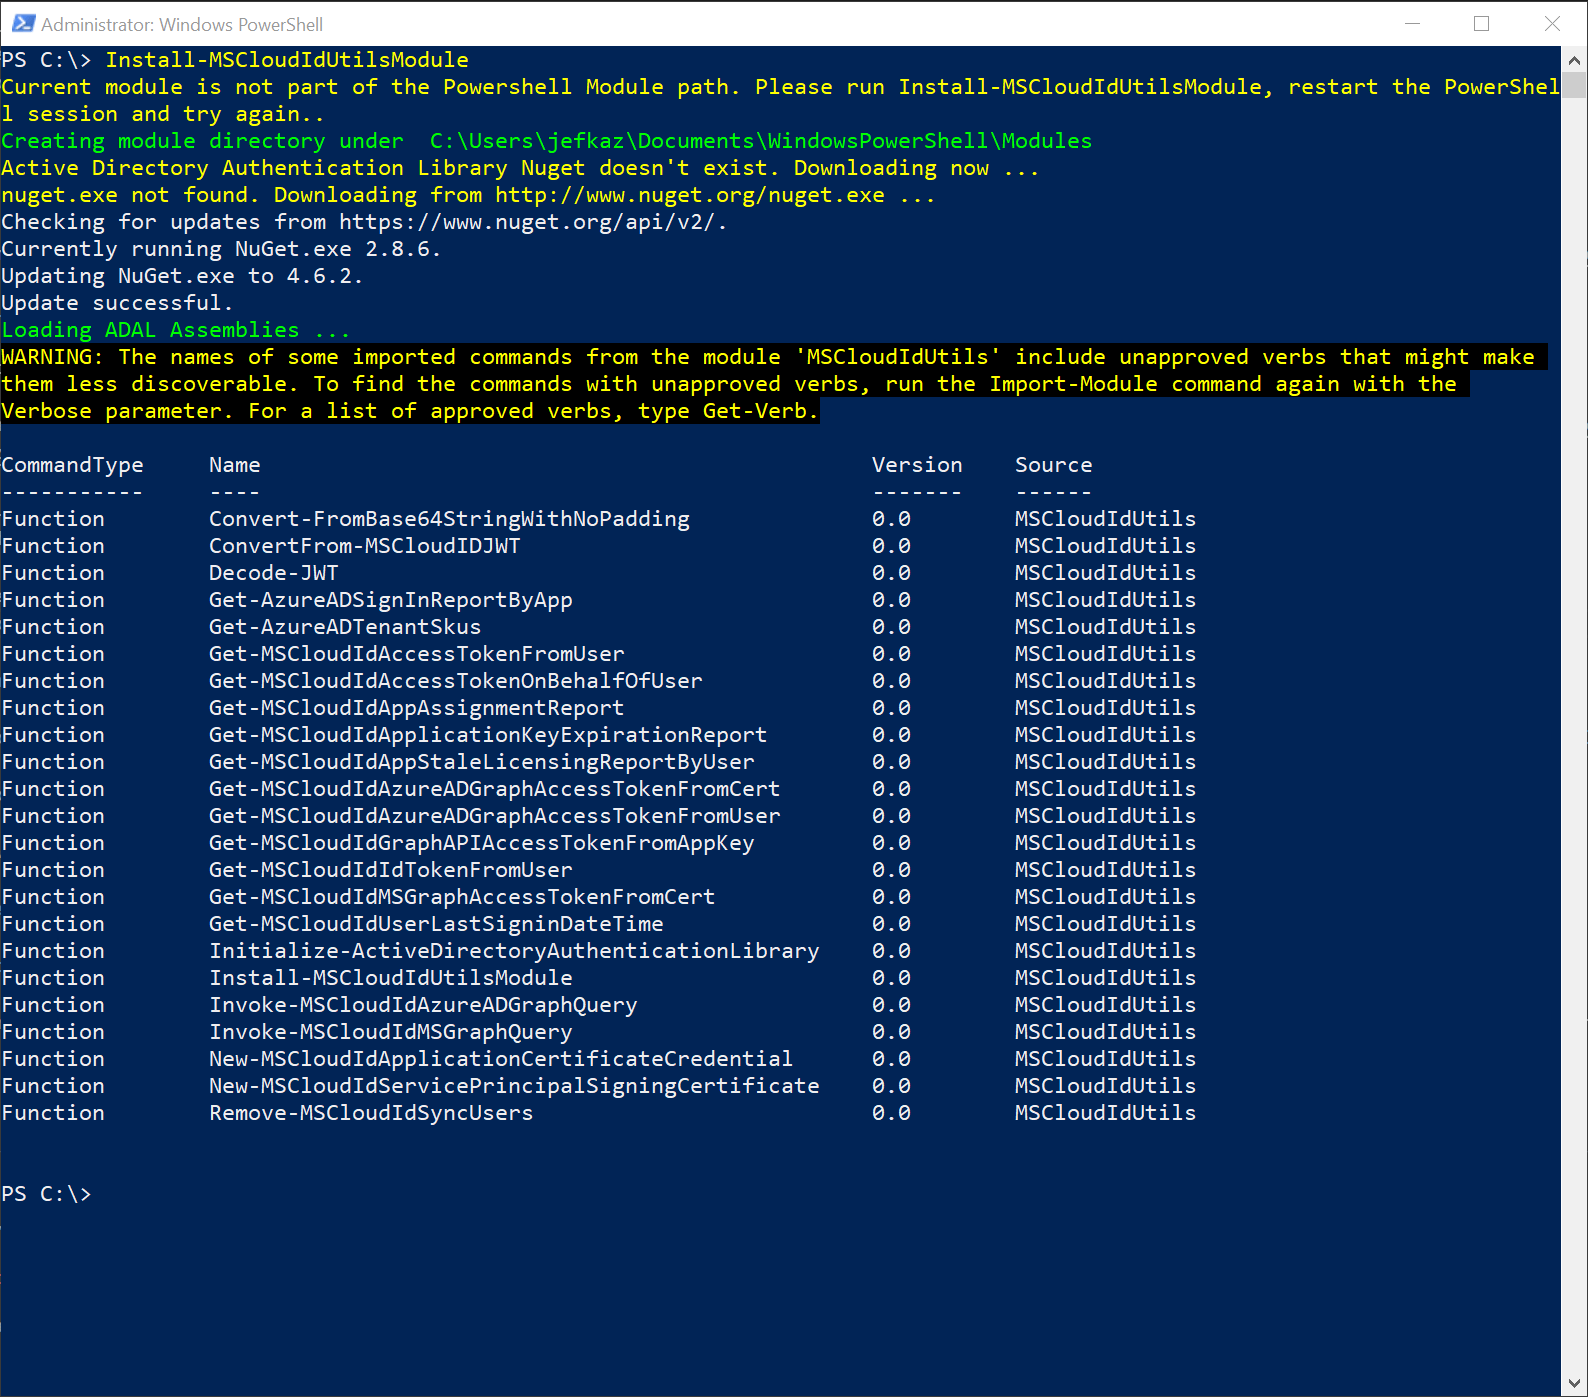The image size is (1588, 1397).
Task: Click Get-MSCloudIdAccessTokenOnBehalfOfUser function name
Action: click(456, 681)
